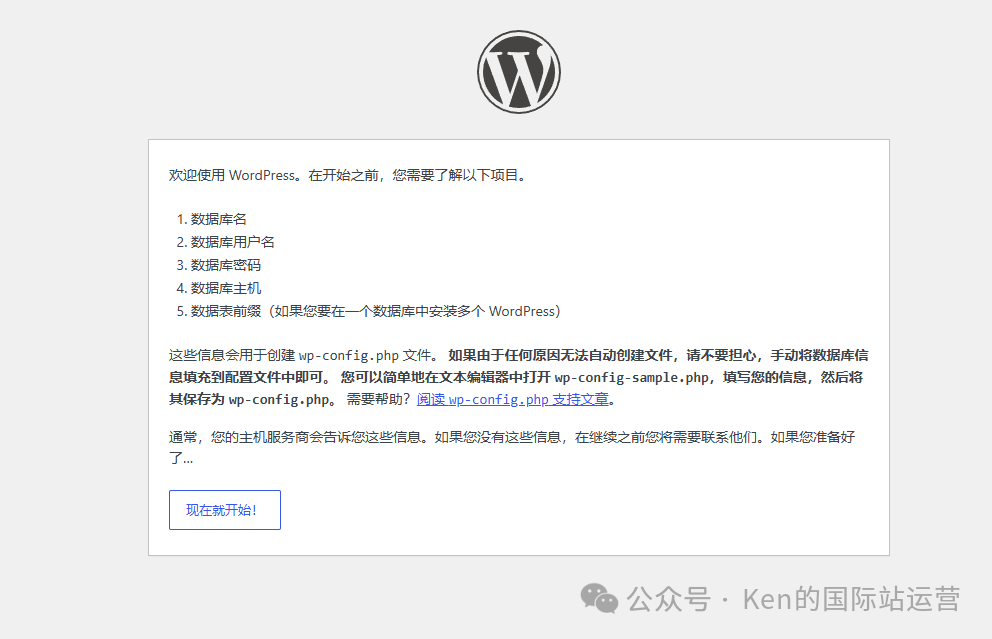Select the list item 数据库主机
The image size is (992, 639).
[225, 288]
